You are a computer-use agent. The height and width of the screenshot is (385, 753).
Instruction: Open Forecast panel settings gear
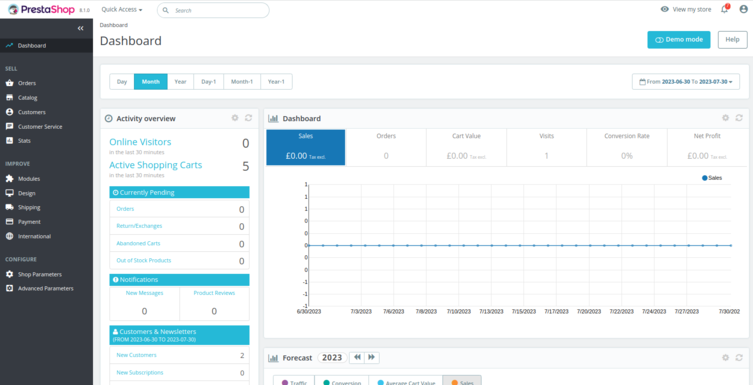pyautogui.click(x=726, y=358)
